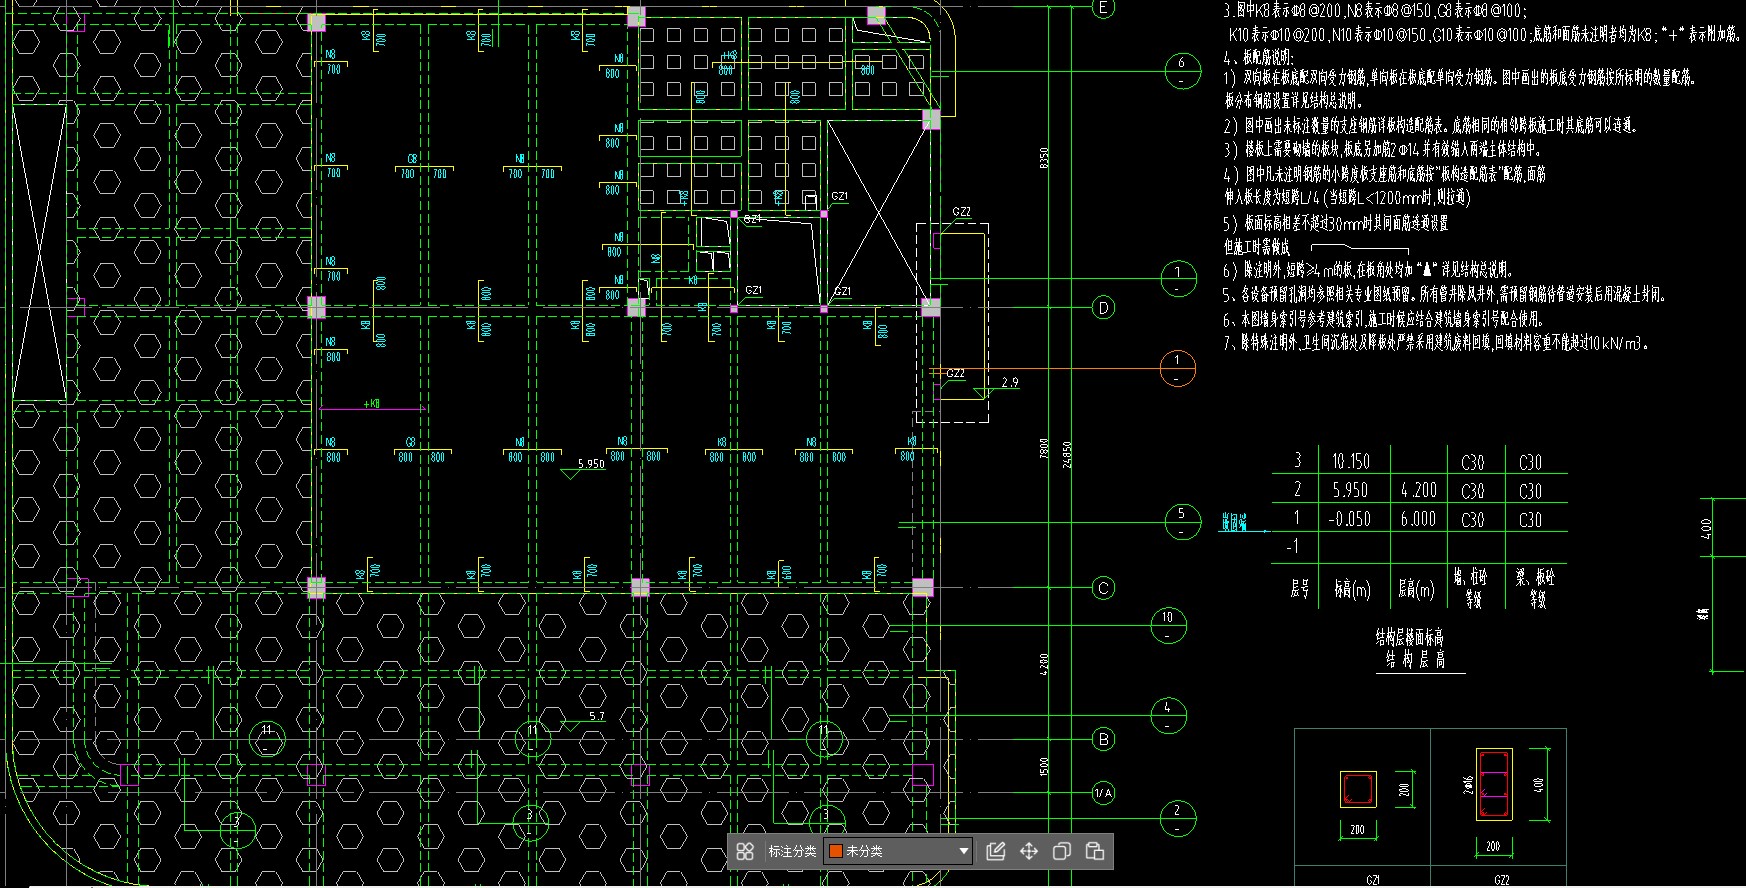The width and height of the screenshot is (1746, 888).
Task: Click the 2.9 elevation label
Action: [1010, 382]
